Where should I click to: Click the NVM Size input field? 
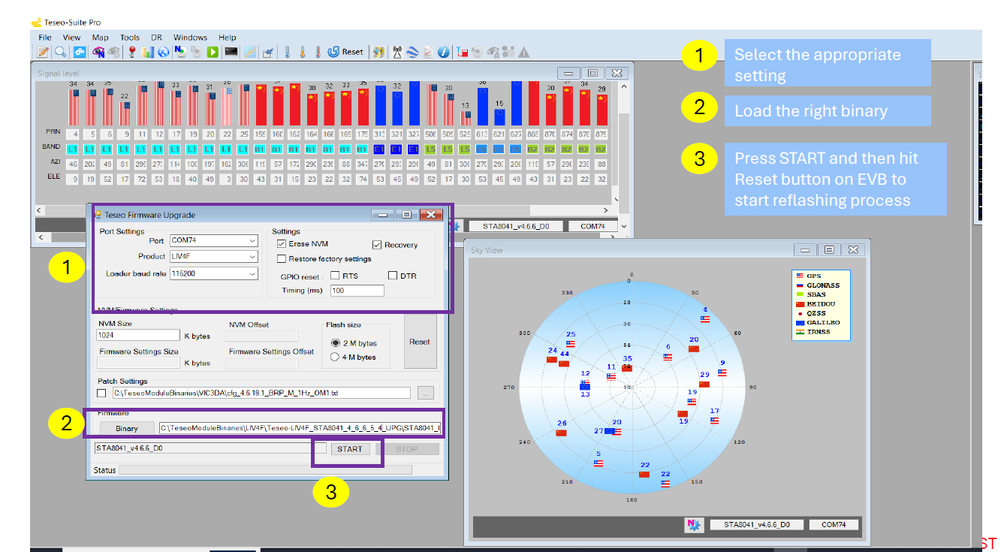[x=138, y=335]
